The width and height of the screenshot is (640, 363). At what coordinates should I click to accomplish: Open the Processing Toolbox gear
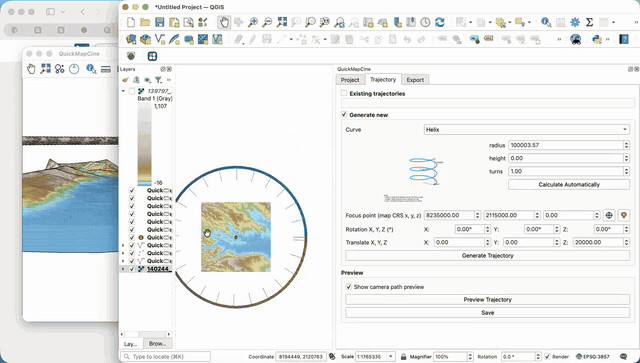pyautogui.click(x=575, y=22)
